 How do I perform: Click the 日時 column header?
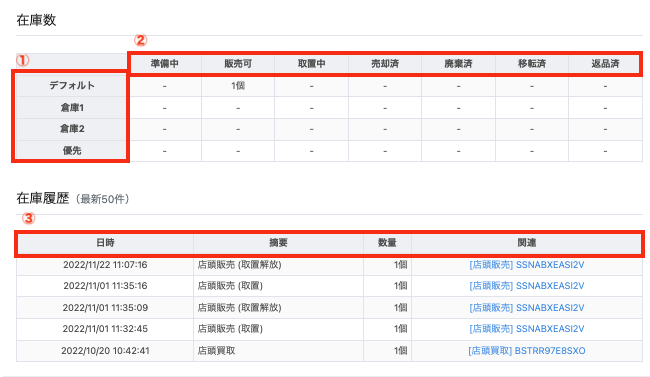pyautogui.click(x=105, y=243)
